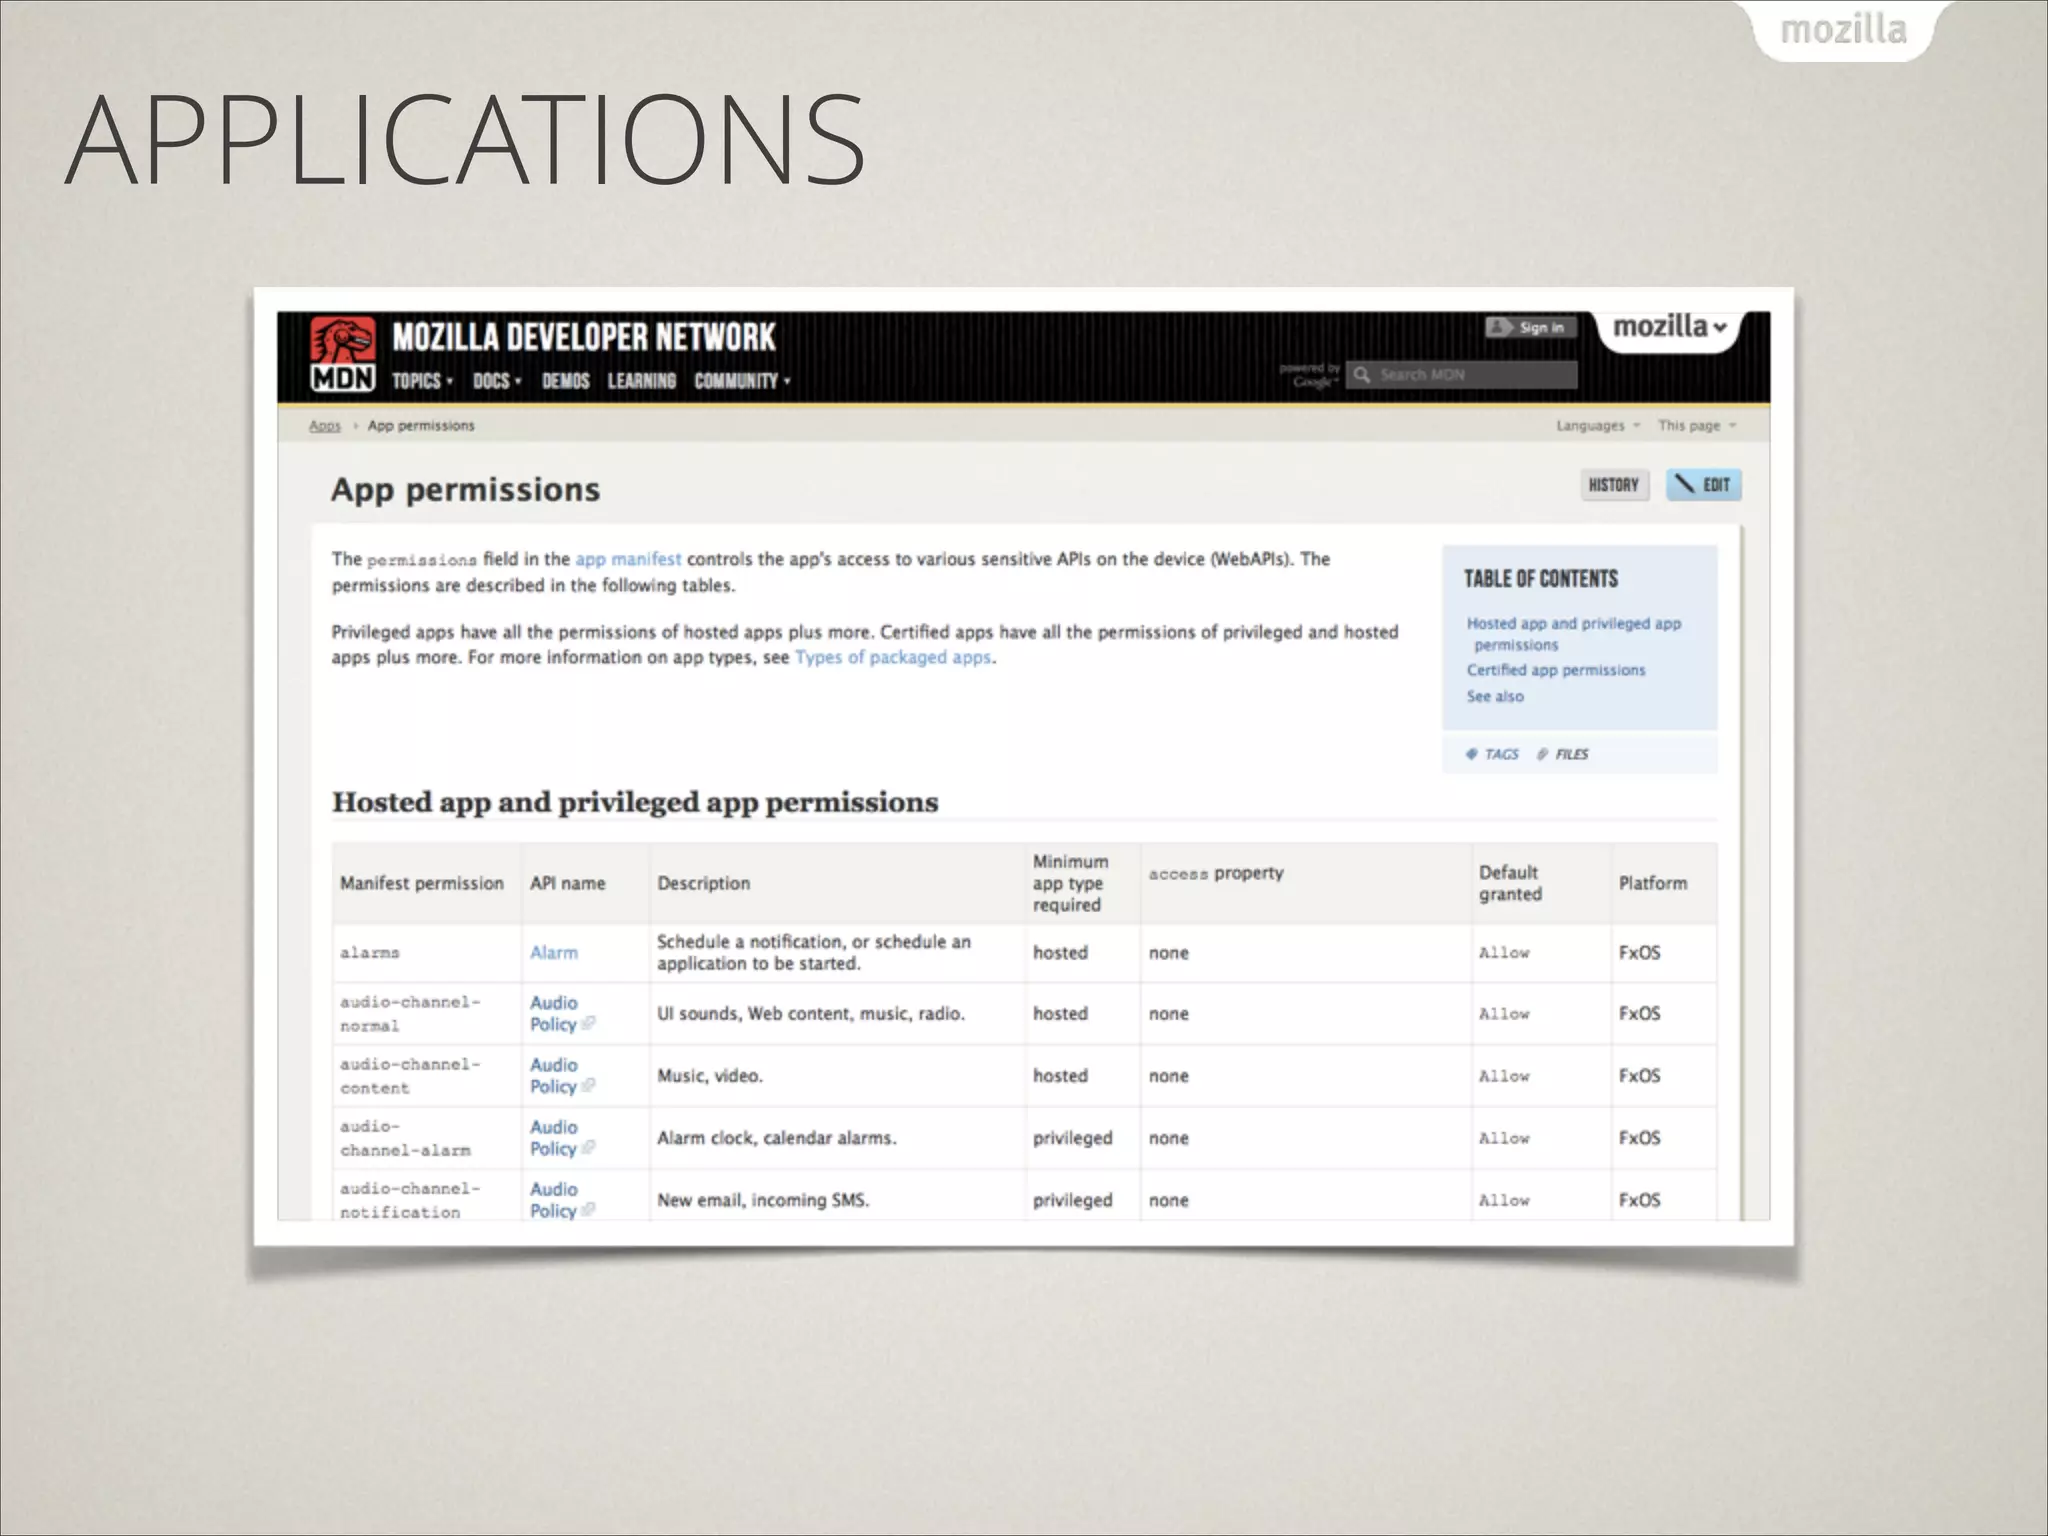This screenshot has width=2048, height=1536.
Task: Select 'Alarm clock, calendar alarms.' cell
Action: 837,1138
